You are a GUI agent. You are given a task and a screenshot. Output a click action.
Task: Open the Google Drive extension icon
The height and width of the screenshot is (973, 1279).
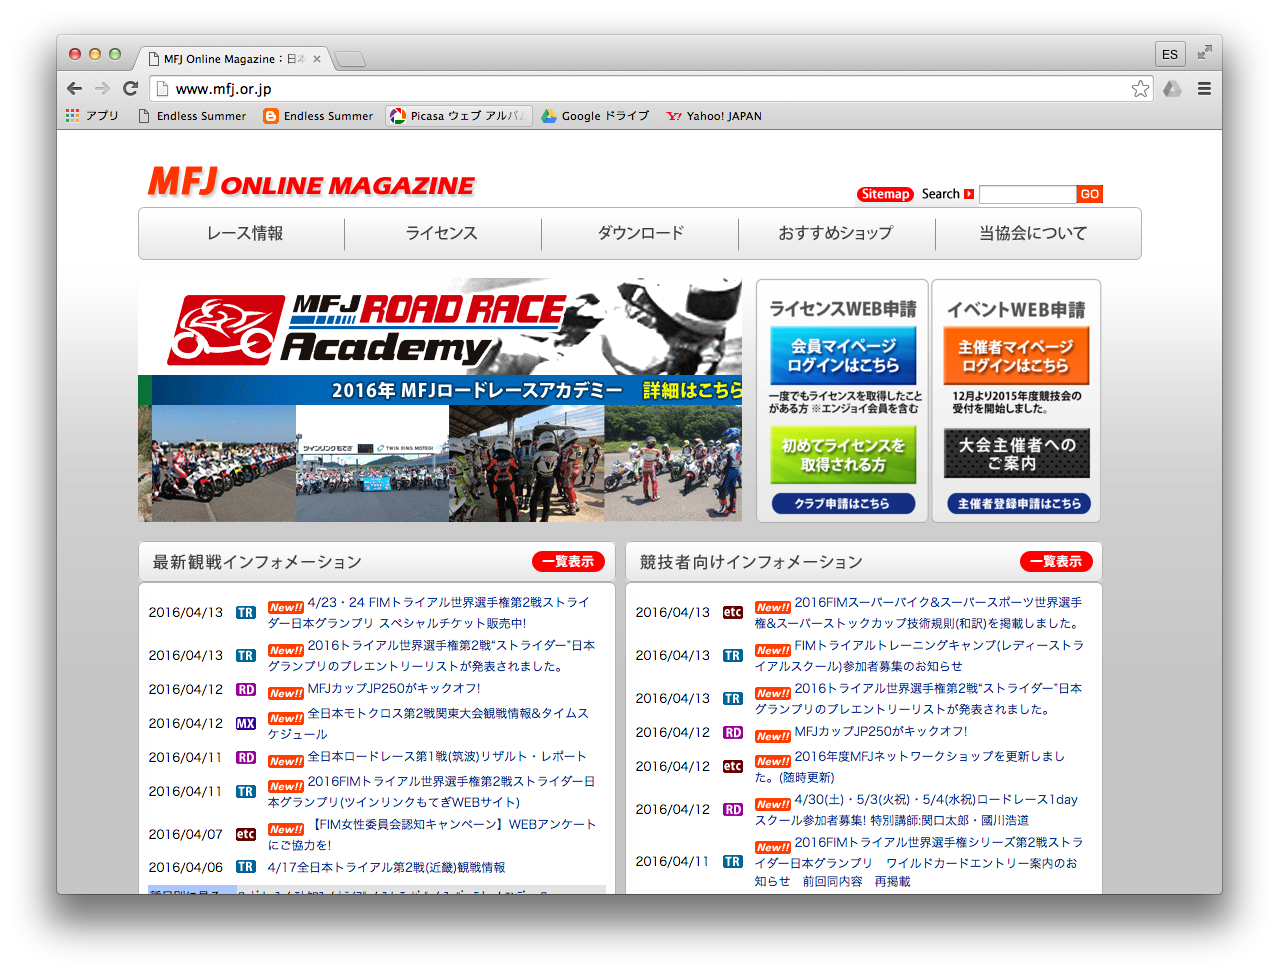[x=1172, y=89]
